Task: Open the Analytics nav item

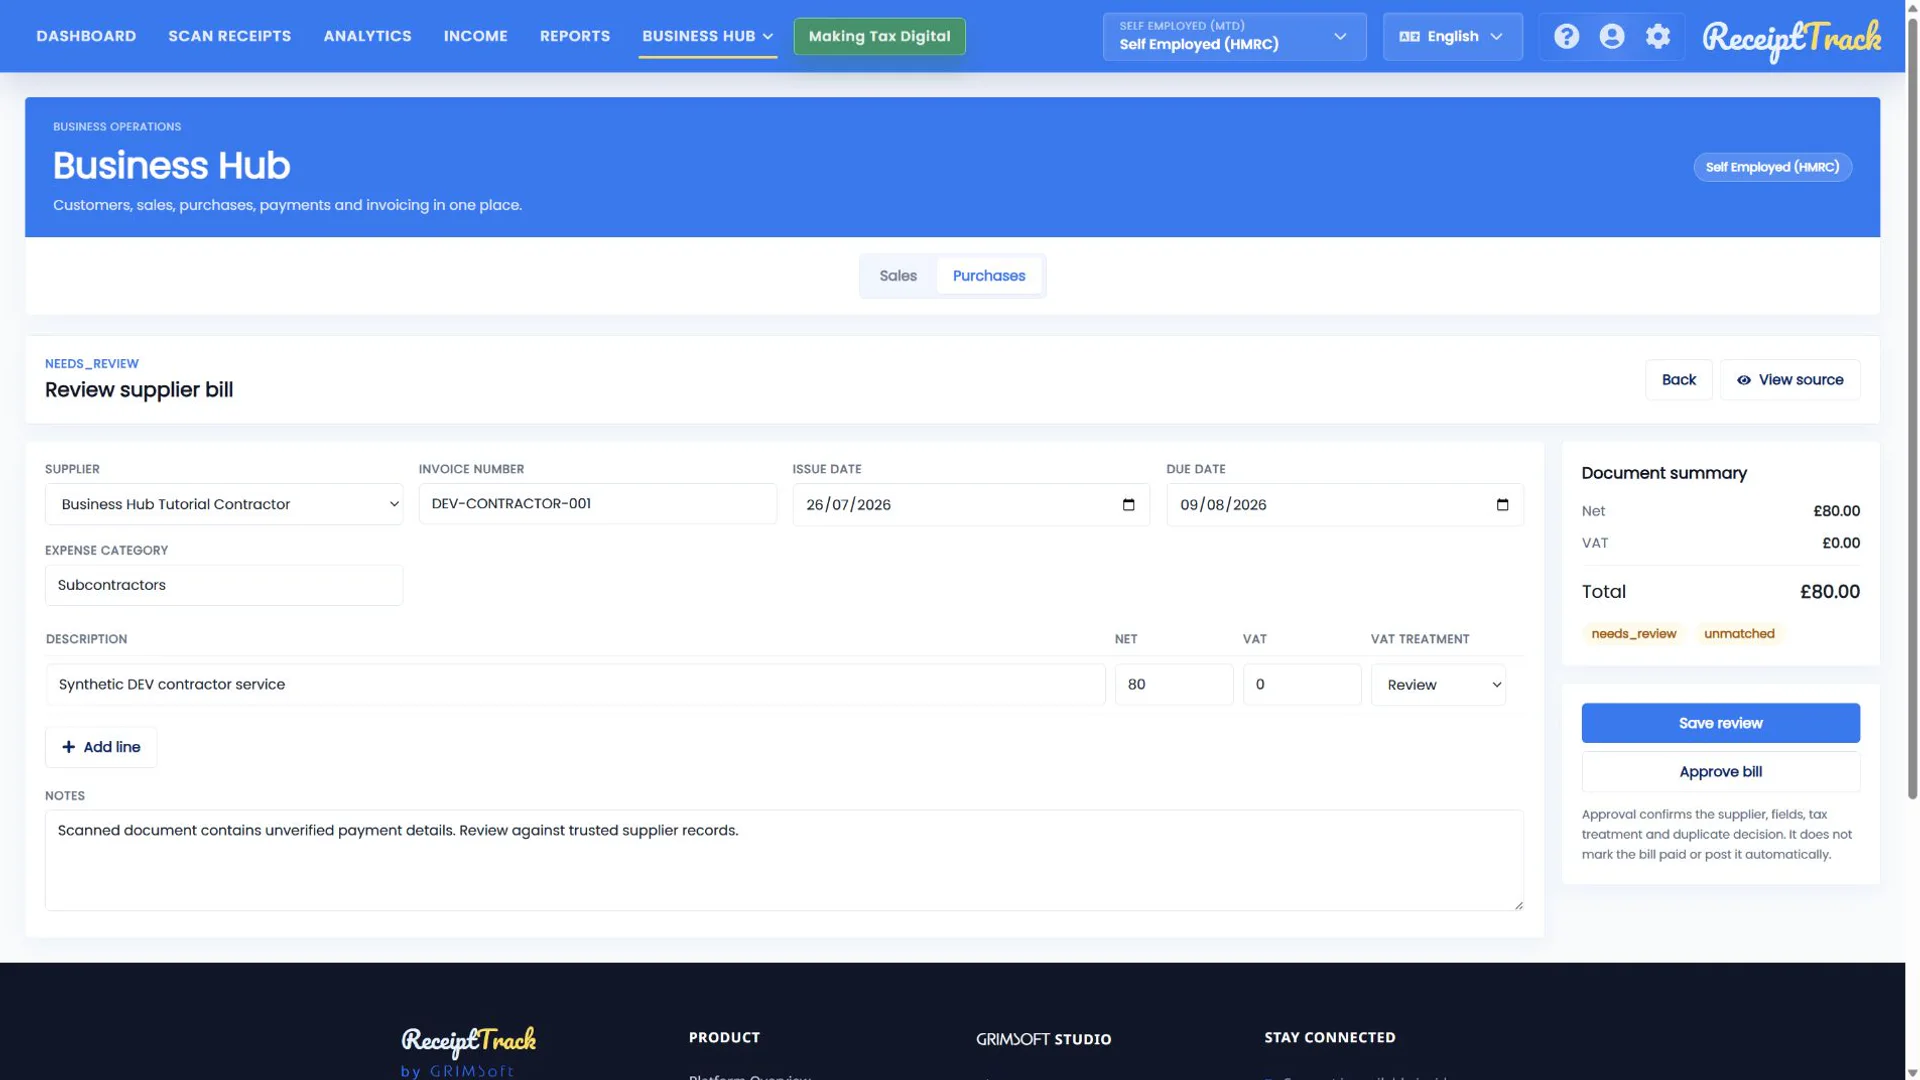Action: point(368,36)
